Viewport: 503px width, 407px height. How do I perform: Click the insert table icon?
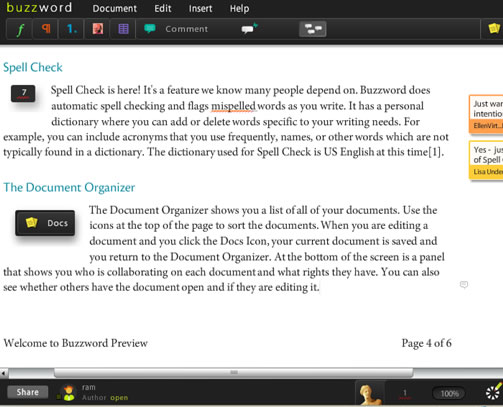tap(123, 29)
